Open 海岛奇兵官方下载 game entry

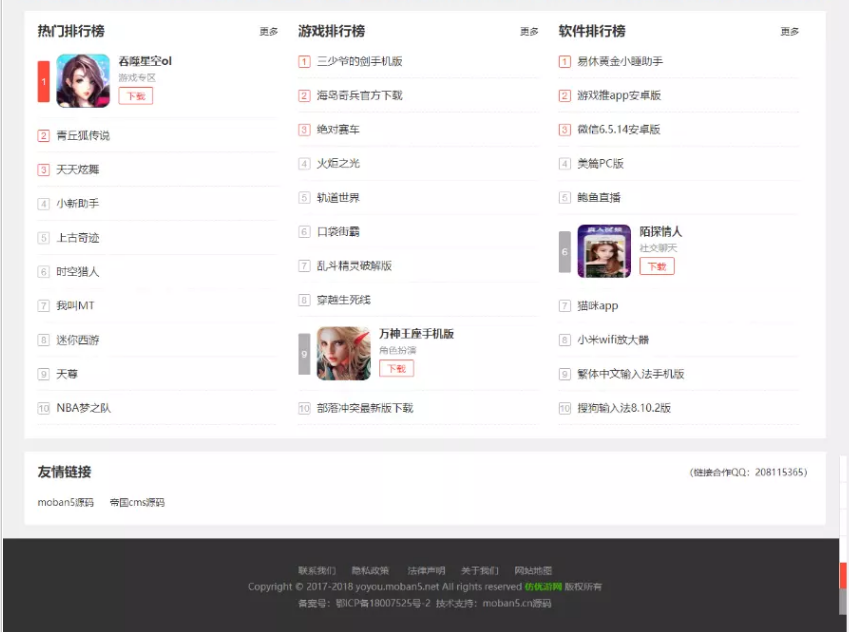360,95
